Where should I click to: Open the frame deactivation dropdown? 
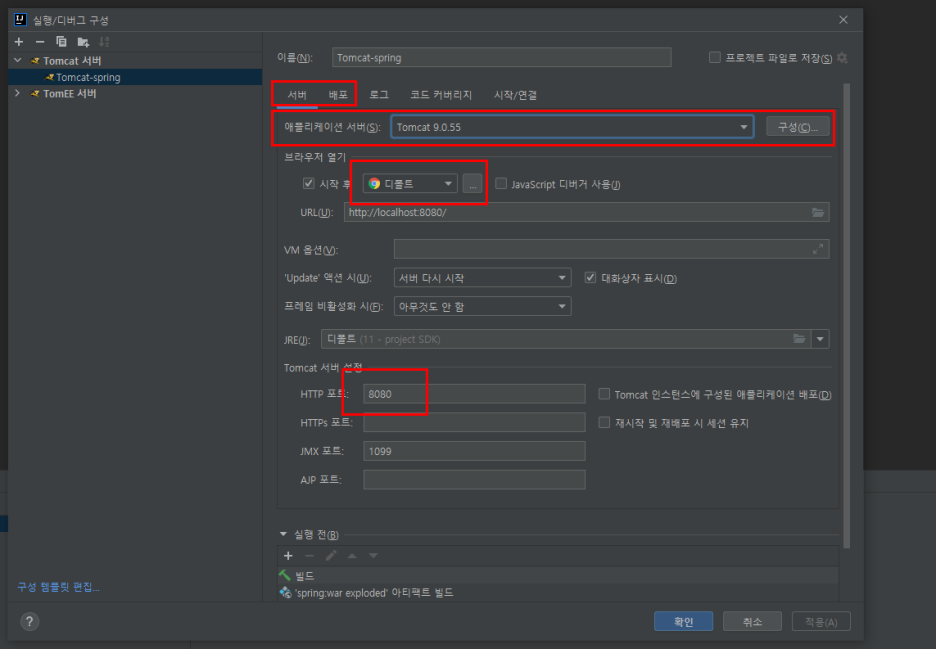click(x=482, y=307)
